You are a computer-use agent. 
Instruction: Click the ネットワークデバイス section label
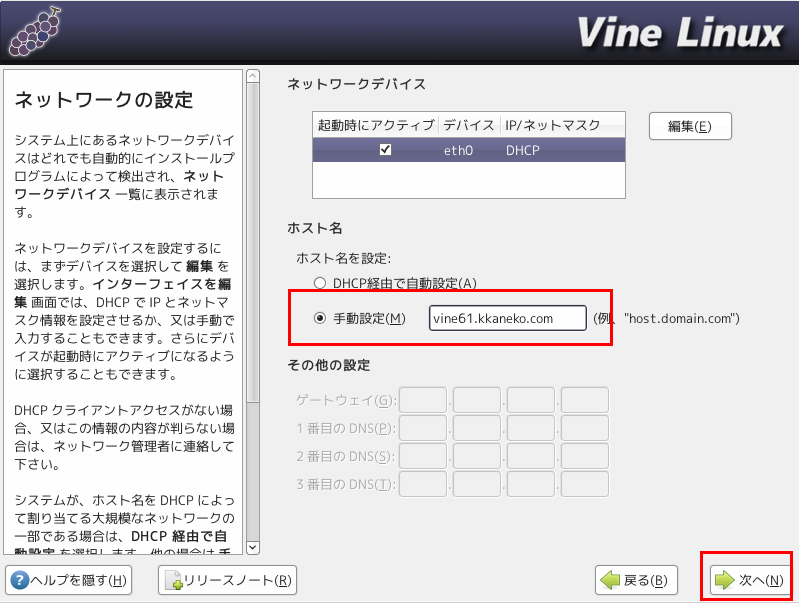tap(356, 84)
